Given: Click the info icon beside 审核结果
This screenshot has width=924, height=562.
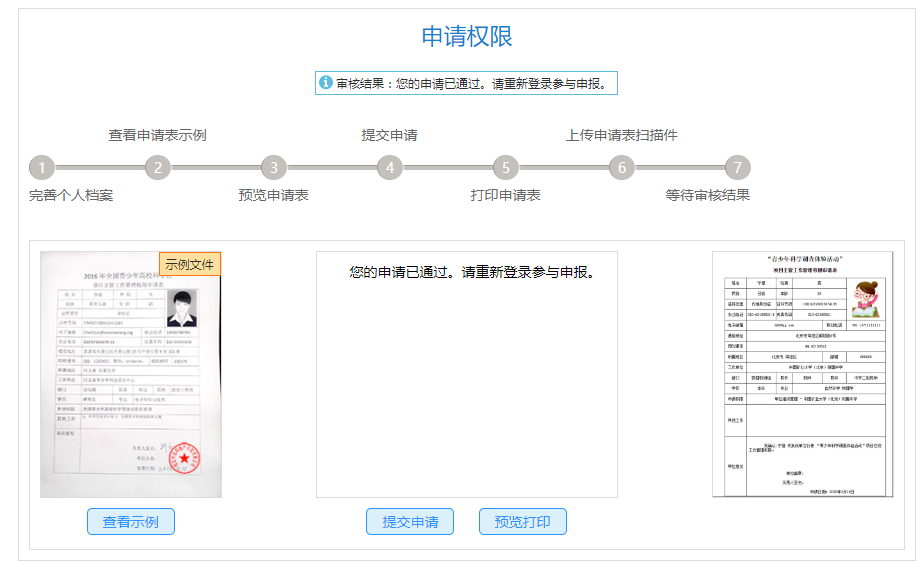Looking at the screenshot, I should (326, 83).
